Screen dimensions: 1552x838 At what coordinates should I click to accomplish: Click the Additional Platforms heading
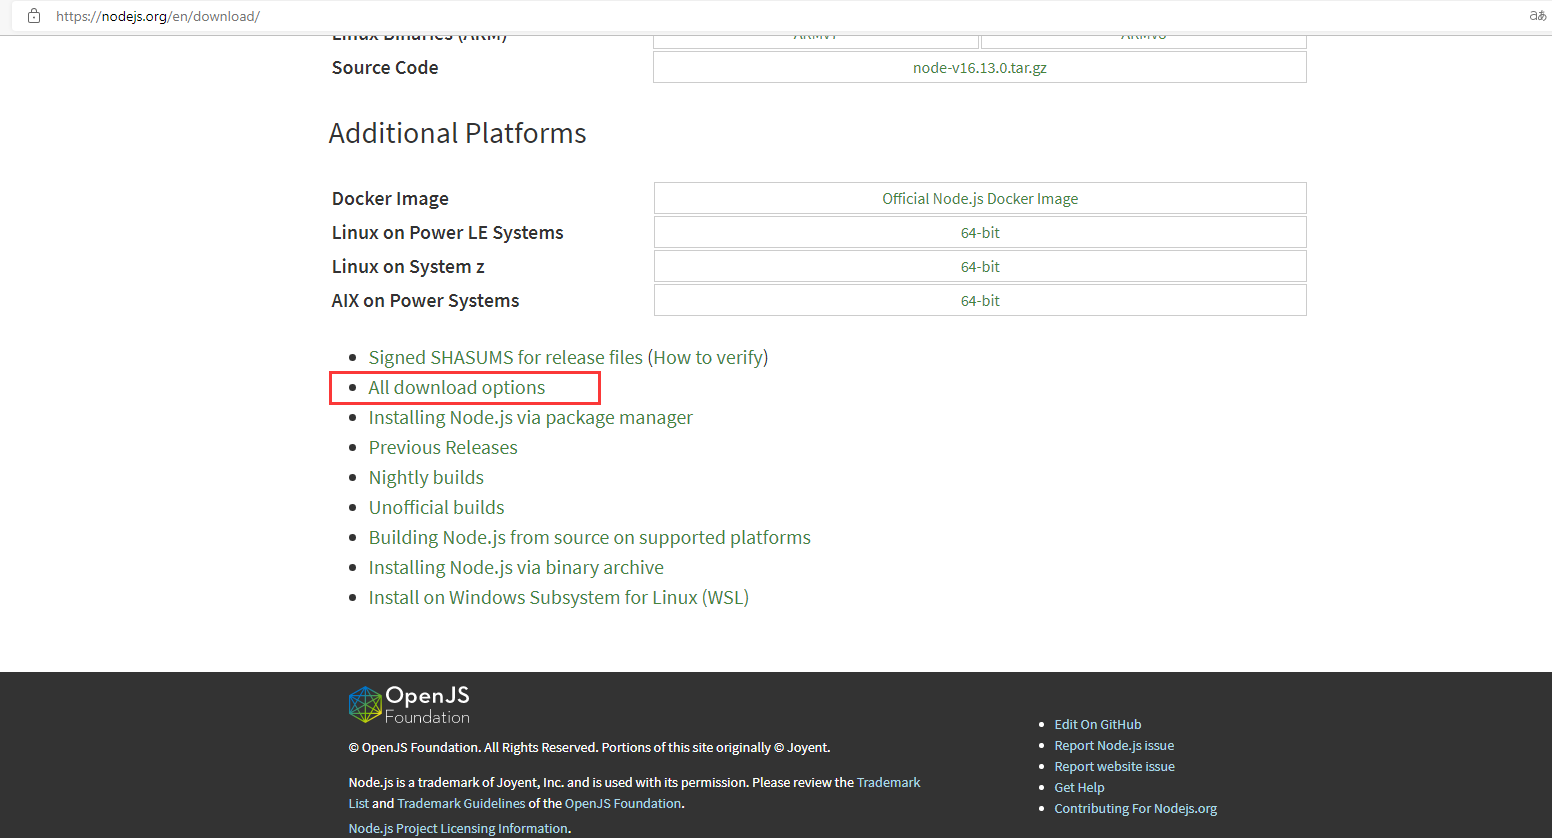[x=458, y=134]
